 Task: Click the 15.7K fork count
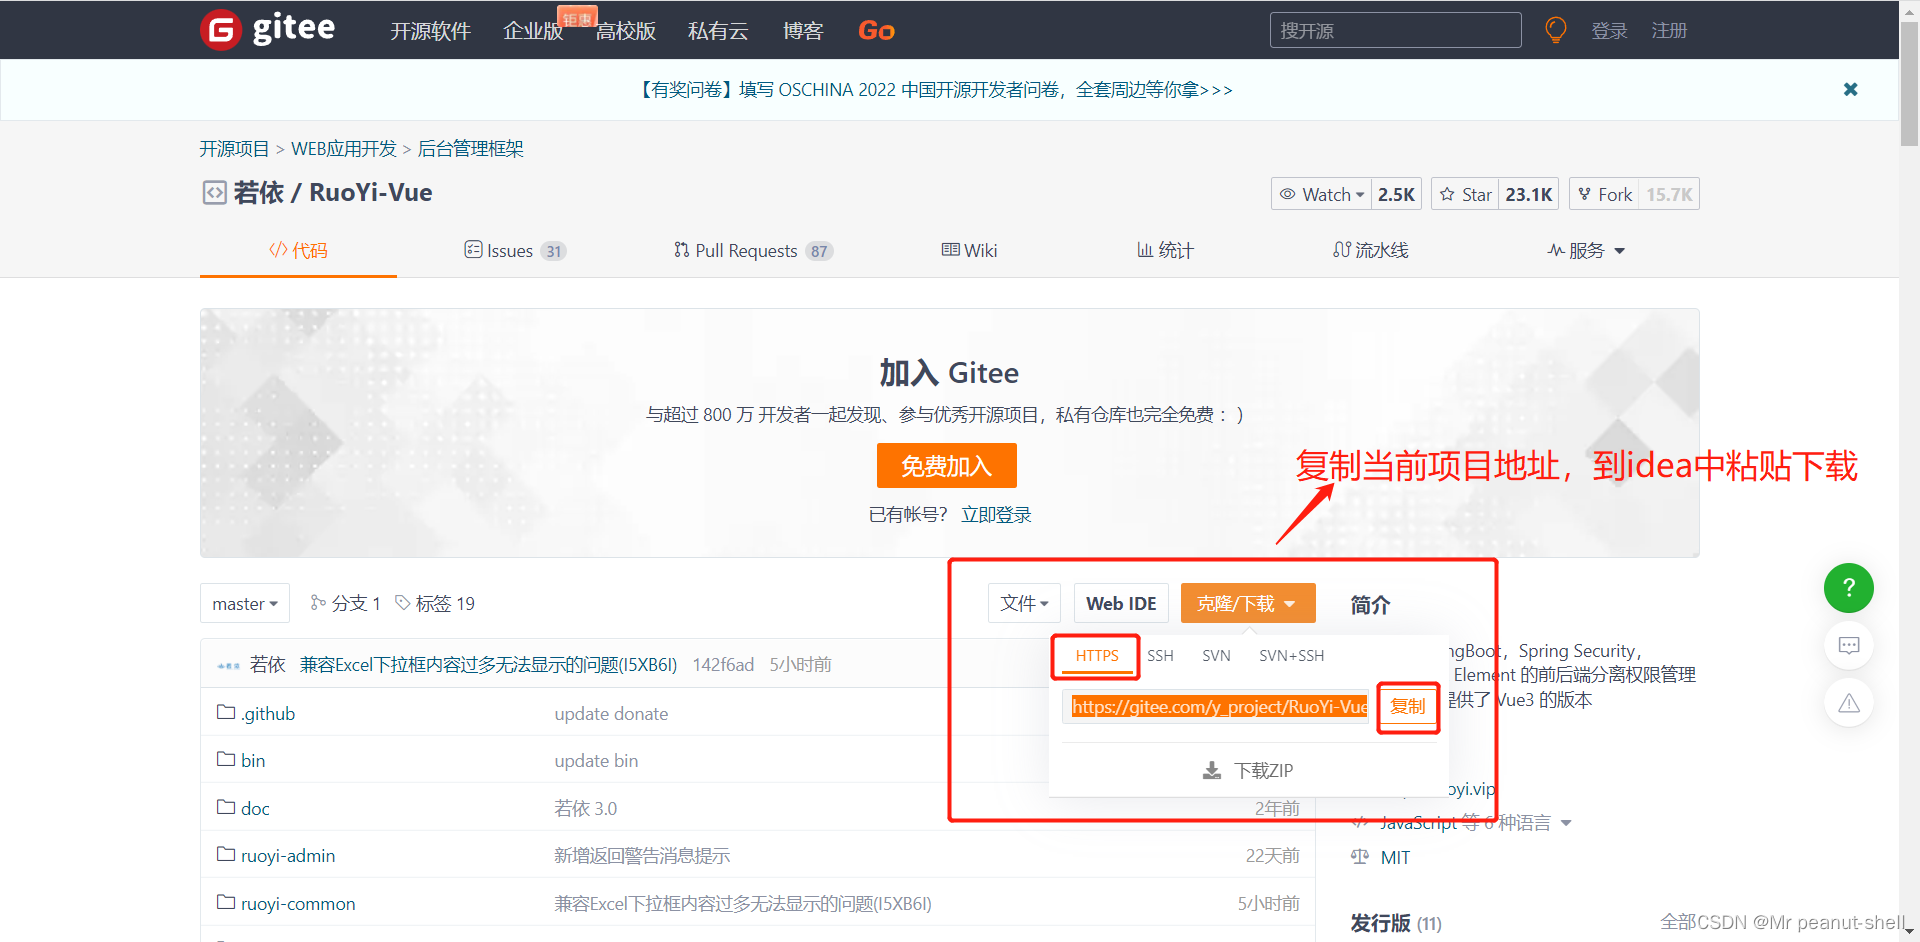(1669, 194)
